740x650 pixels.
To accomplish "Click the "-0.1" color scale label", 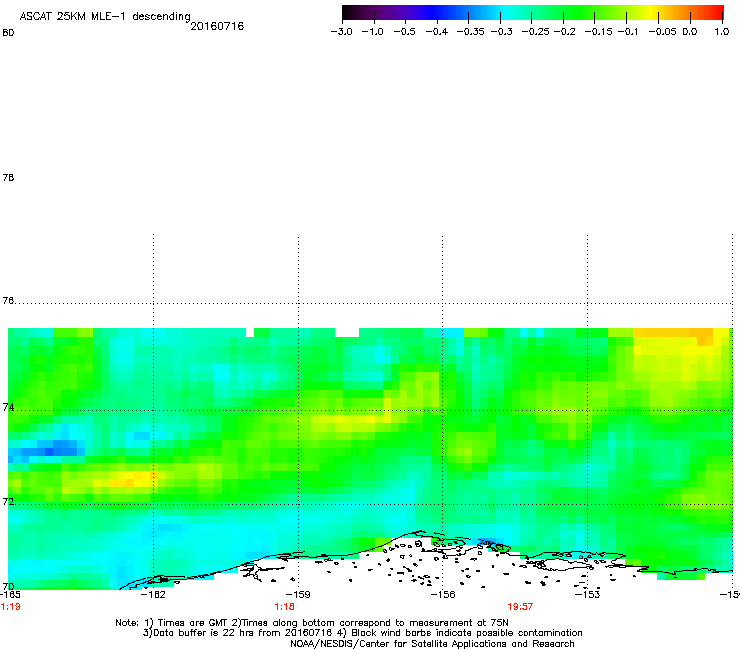I will tap(628, 32).
